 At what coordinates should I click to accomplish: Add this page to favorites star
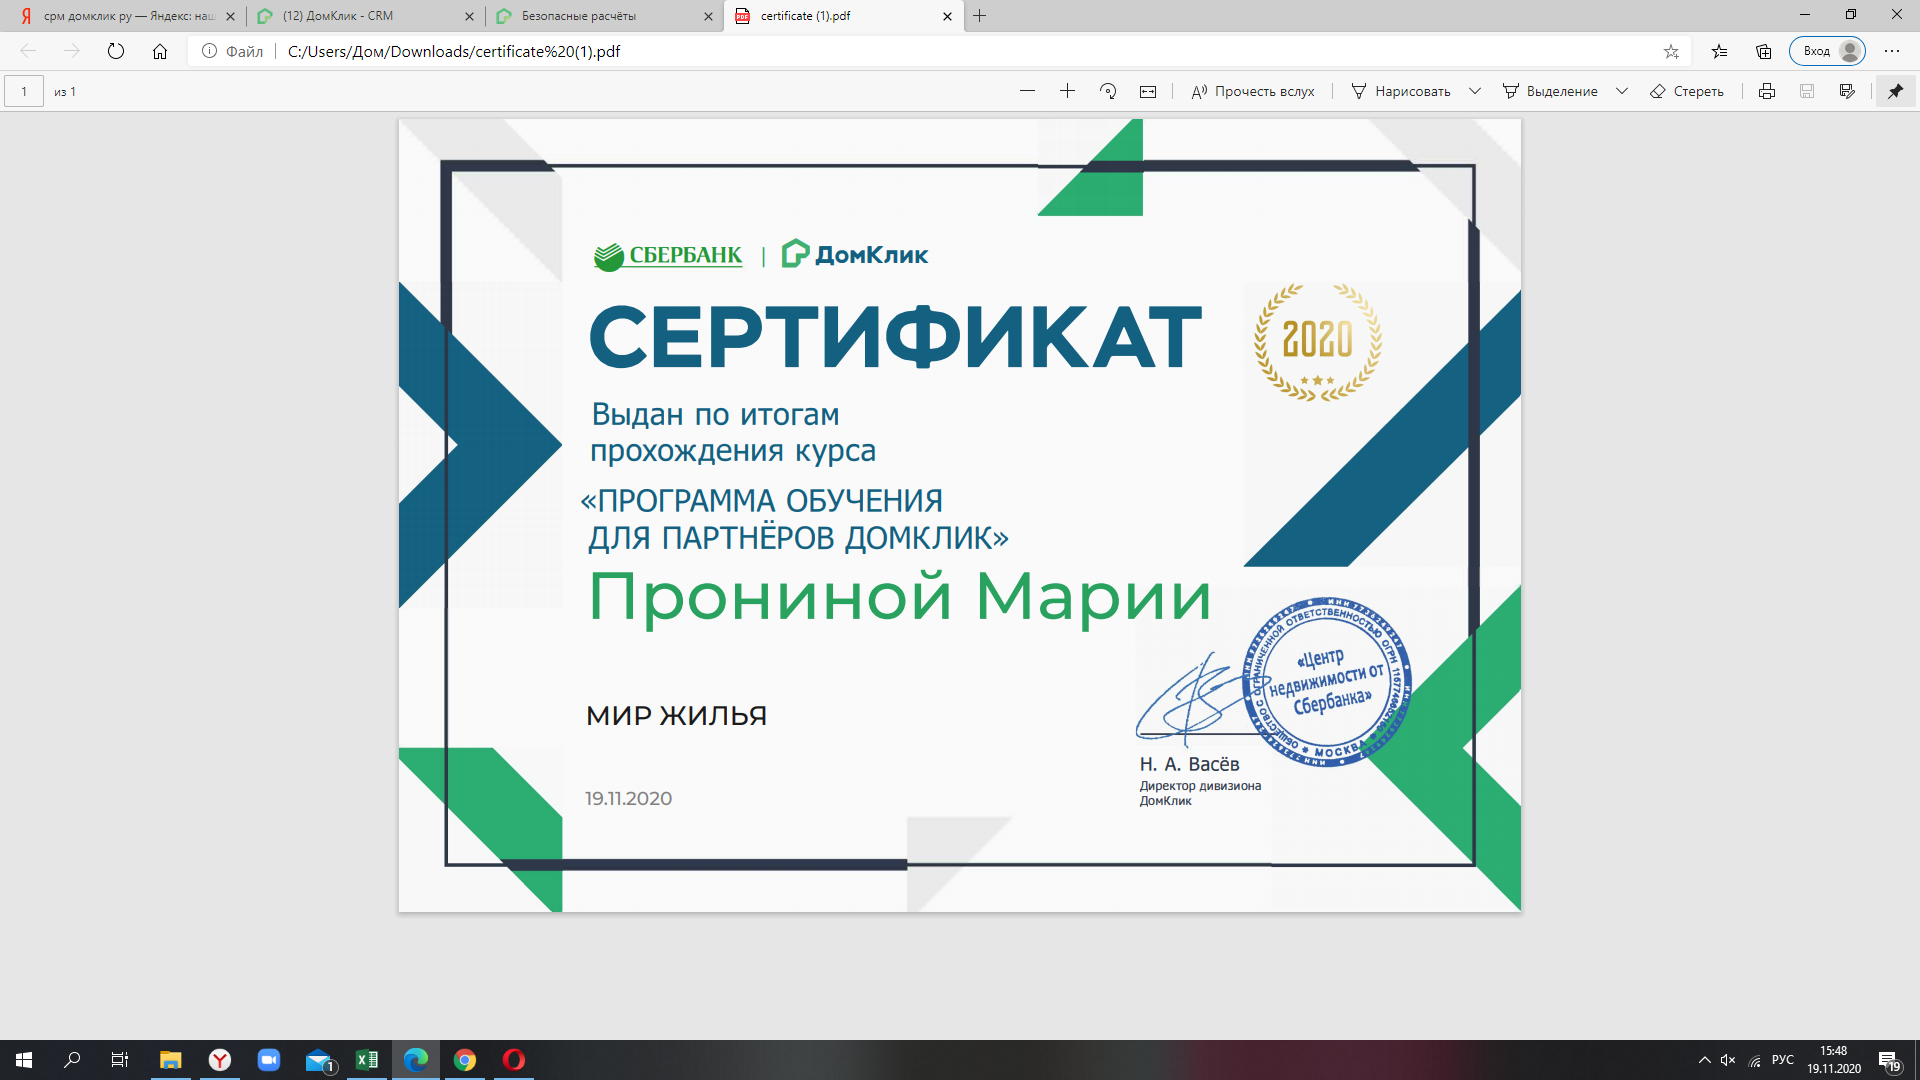coord(1671,51)
